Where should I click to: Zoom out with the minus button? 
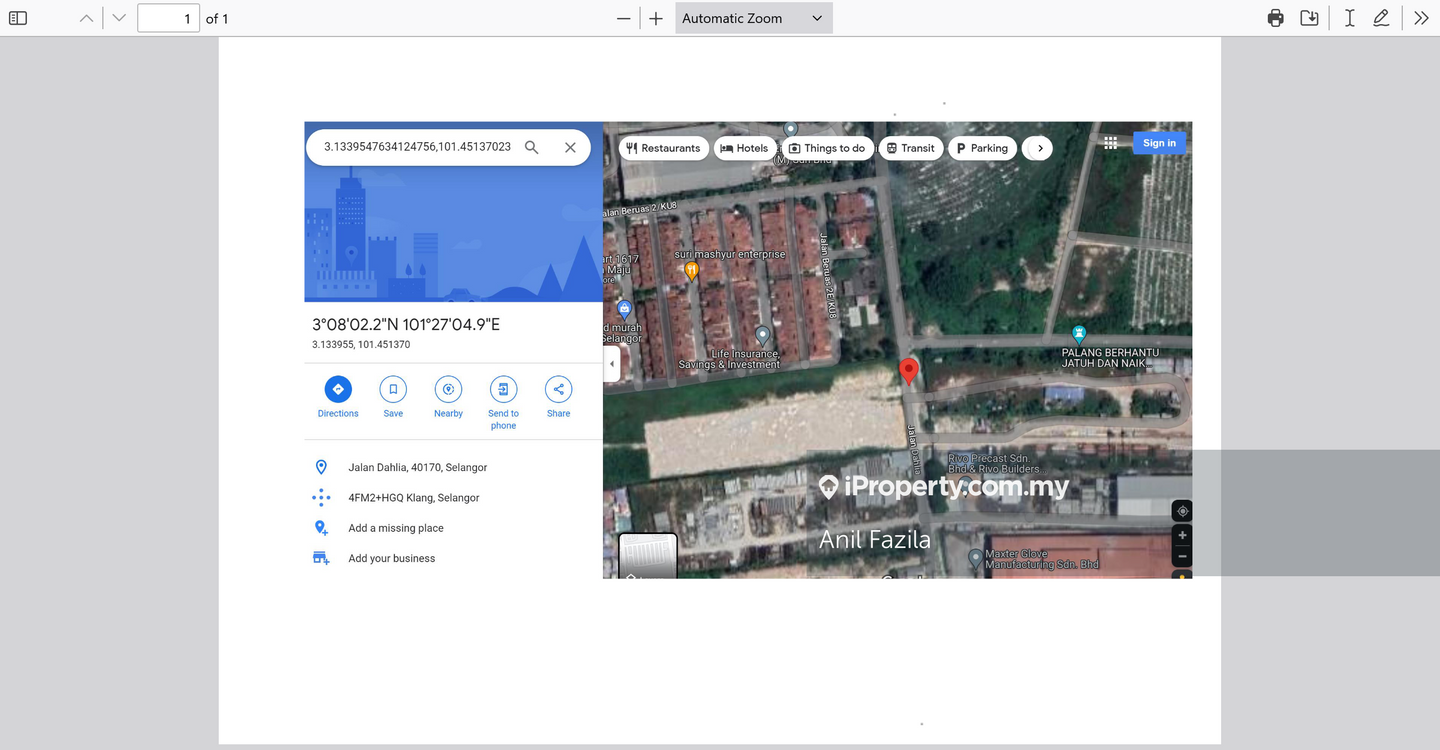[624, 18]
